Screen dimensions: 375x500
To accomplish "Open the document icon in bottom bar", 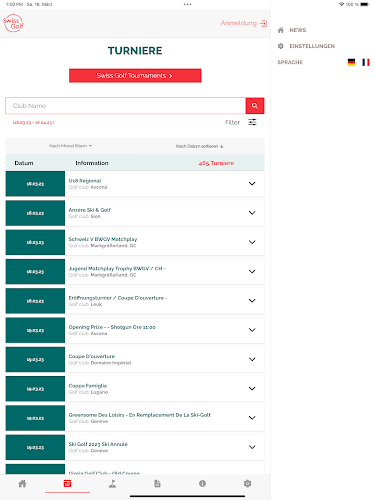I will (x=157, y=484).
